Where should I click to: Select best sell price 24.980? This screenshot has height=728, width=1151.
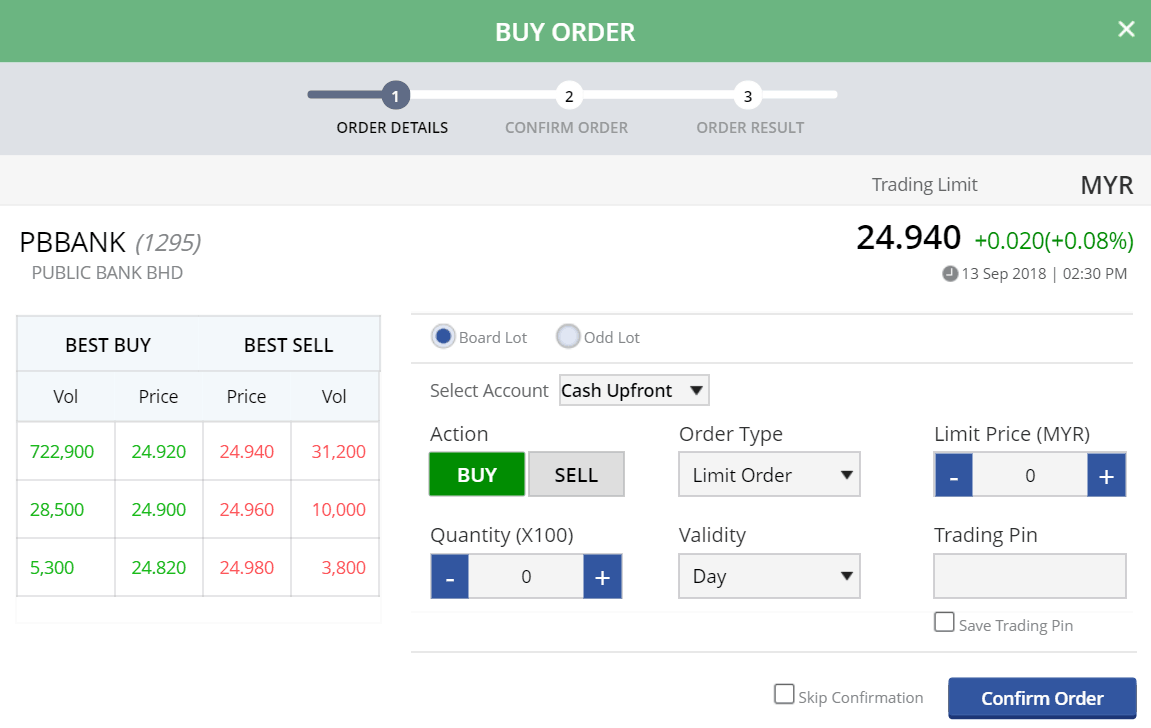(247, 567)
